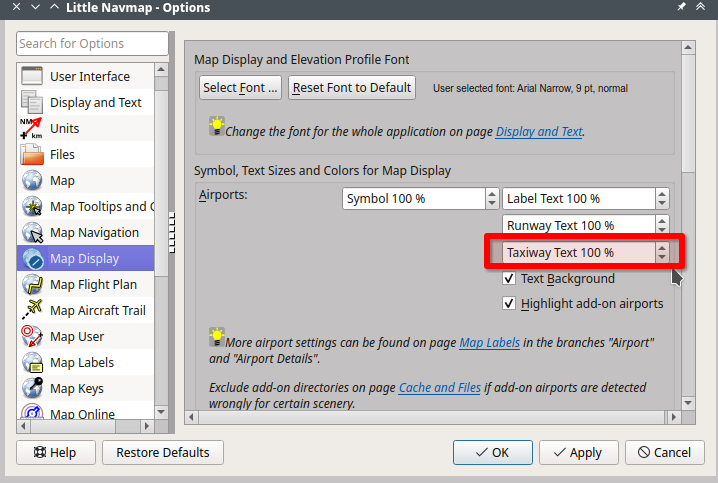
Task: Click the Map Flight Plan icon
Action: (x=32, y=284)
